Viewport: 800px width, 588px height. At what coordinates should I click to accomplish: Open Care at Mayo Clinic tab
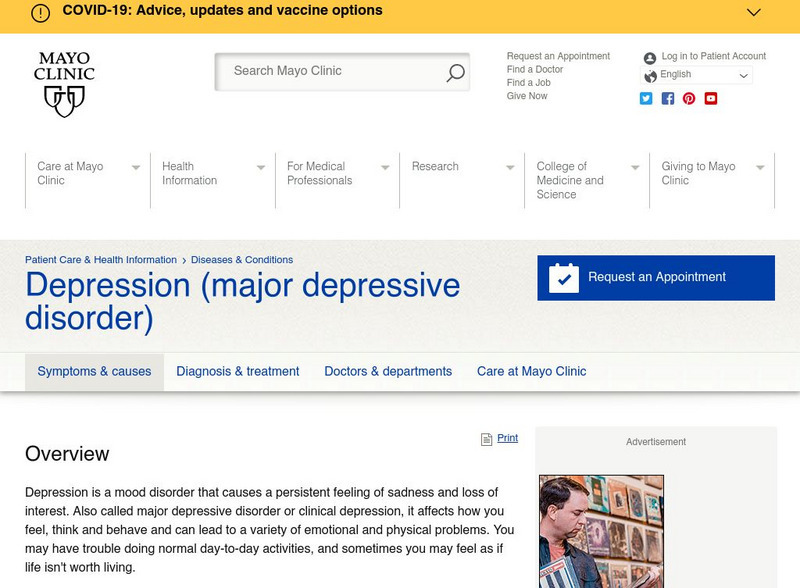click(x=532, y=372)
